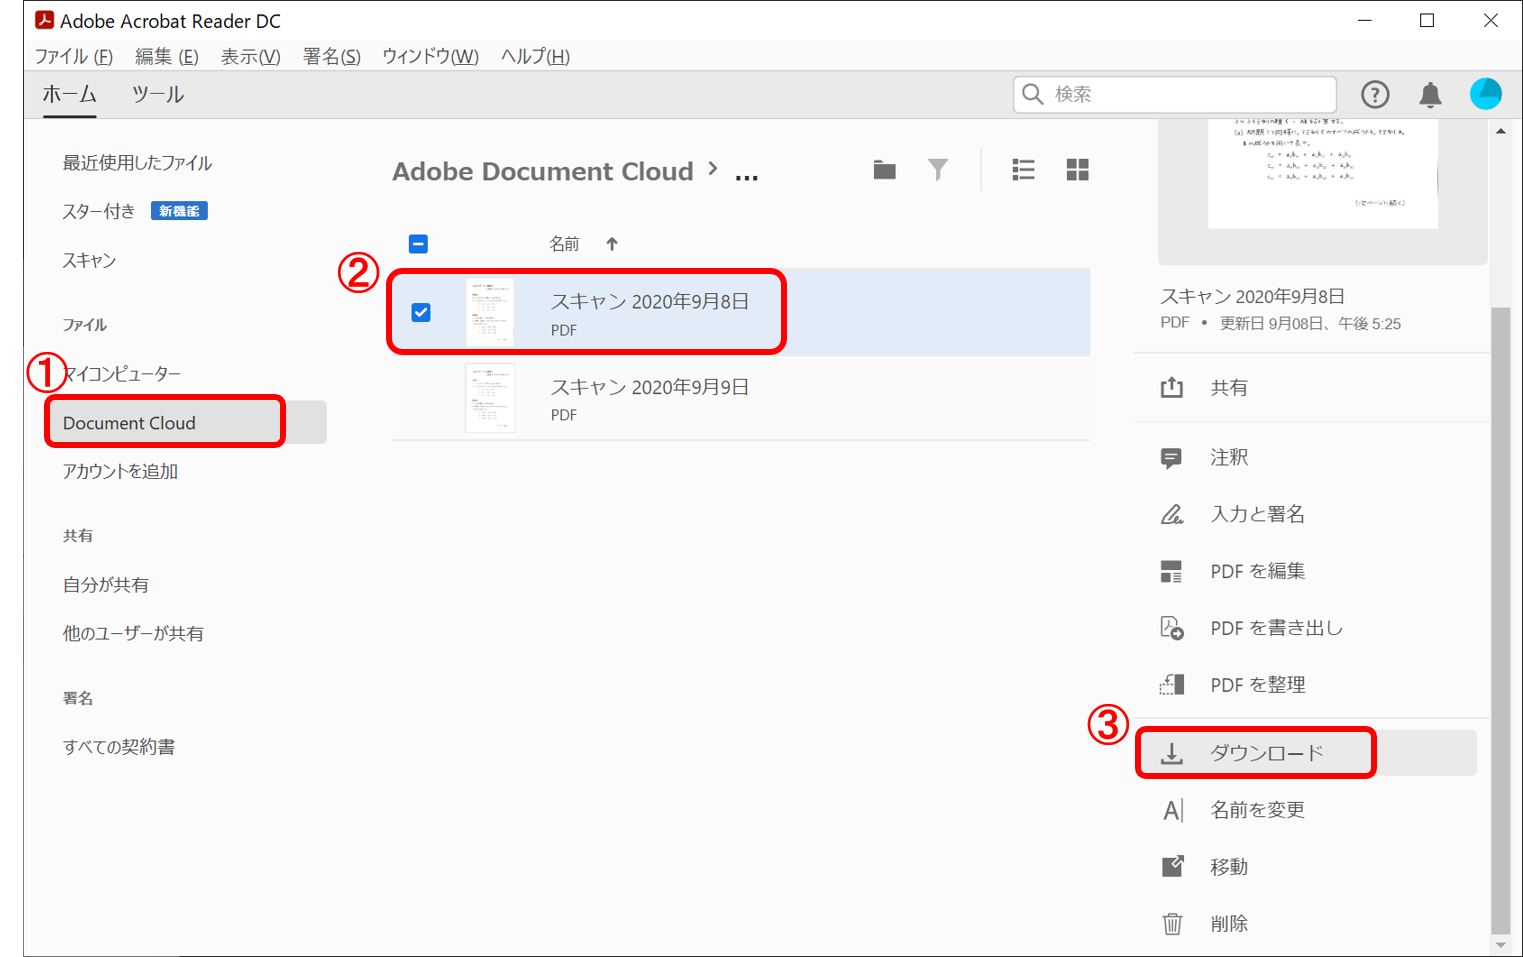Click the PDF を書き出し label
1523x957 pixels.
click(1276, 628)
